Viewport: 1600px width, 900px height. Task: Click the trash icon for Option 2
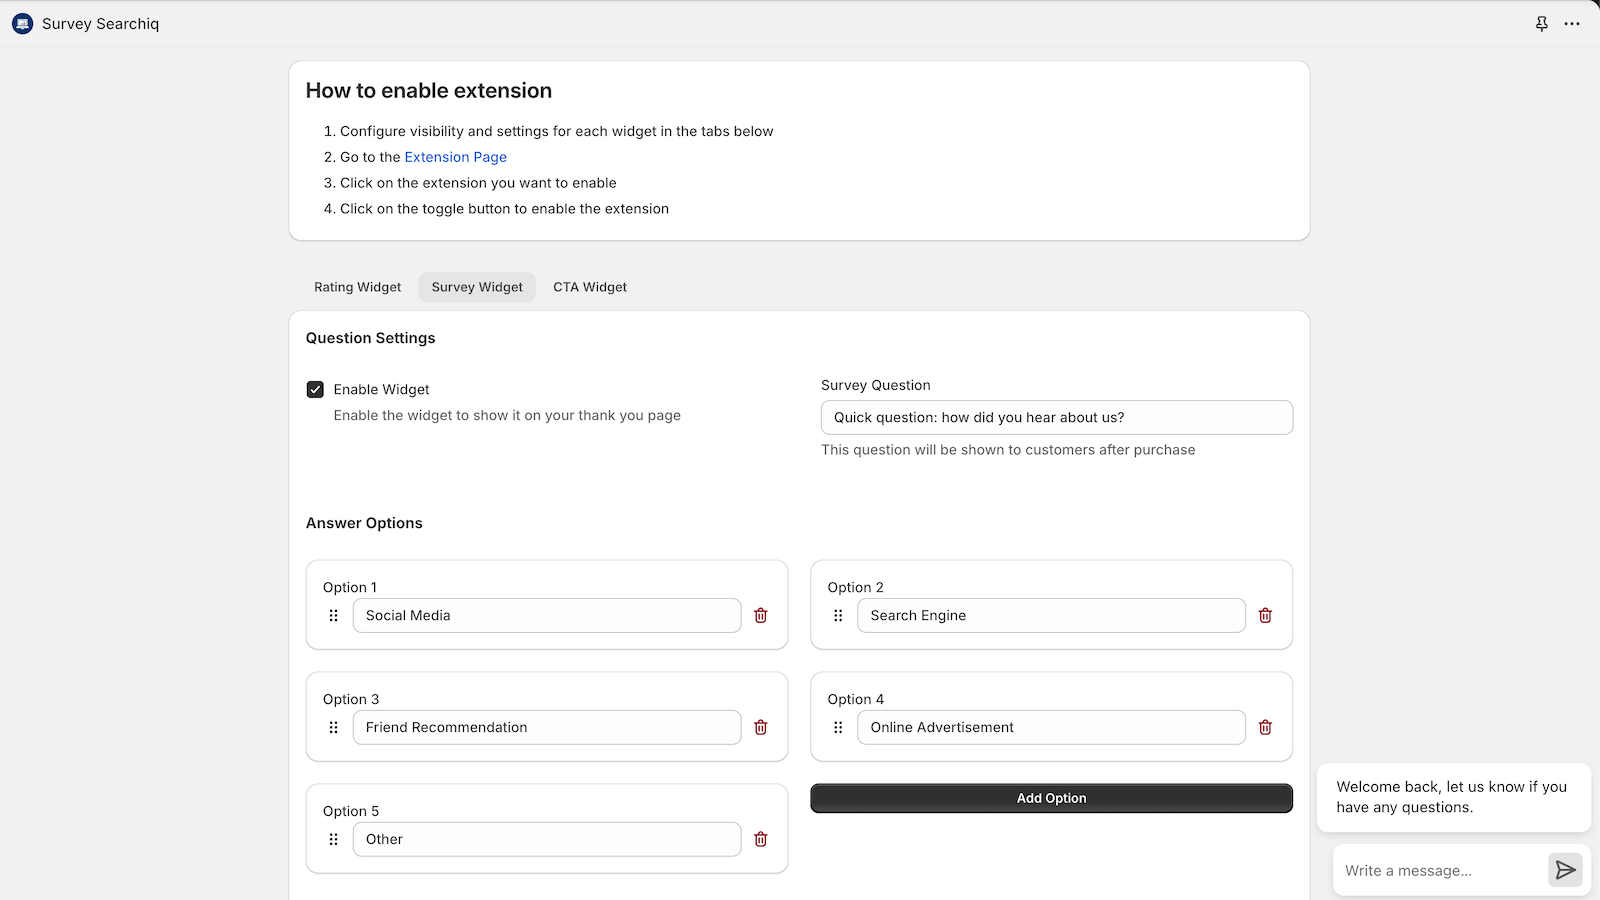(1264, 615)
